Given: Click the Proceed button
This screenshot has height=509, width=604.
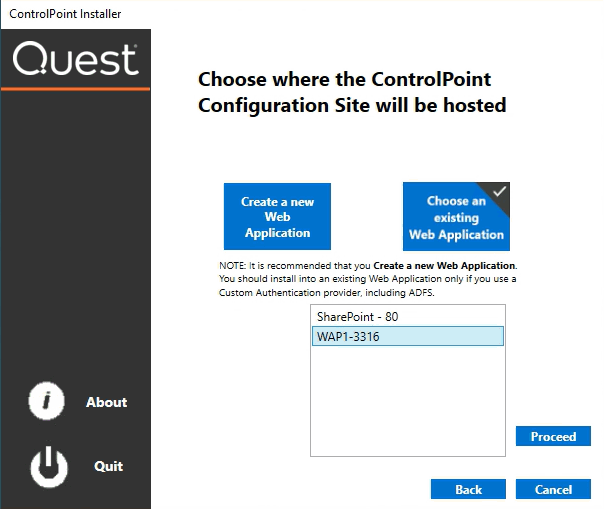Looking at the screenshot, I should click(553, 436).
